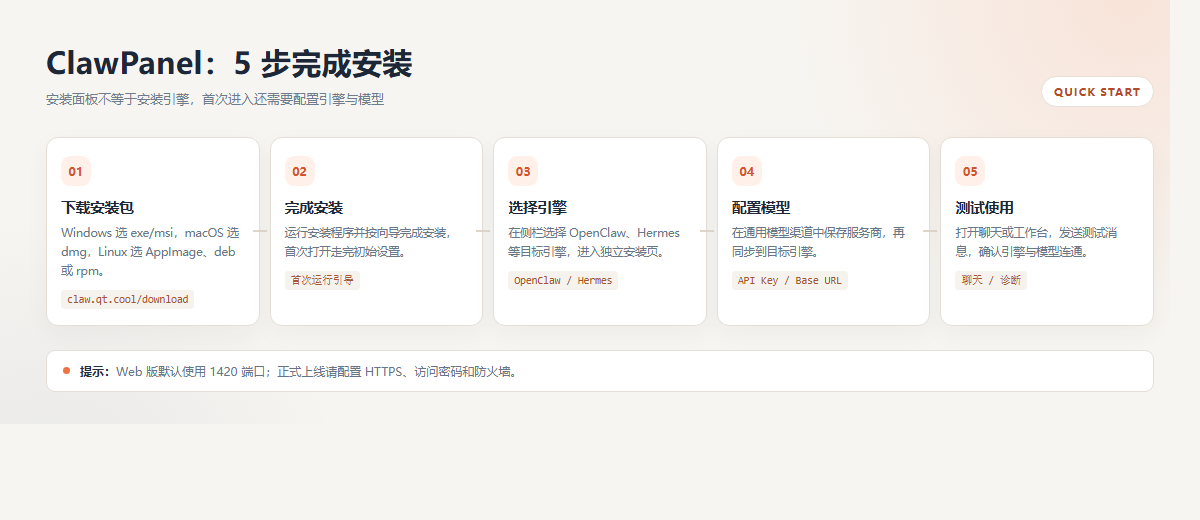Click the description starting 运行安装程序并按向导
Screen dimensions: 1200x520
[x=369, y=242]
